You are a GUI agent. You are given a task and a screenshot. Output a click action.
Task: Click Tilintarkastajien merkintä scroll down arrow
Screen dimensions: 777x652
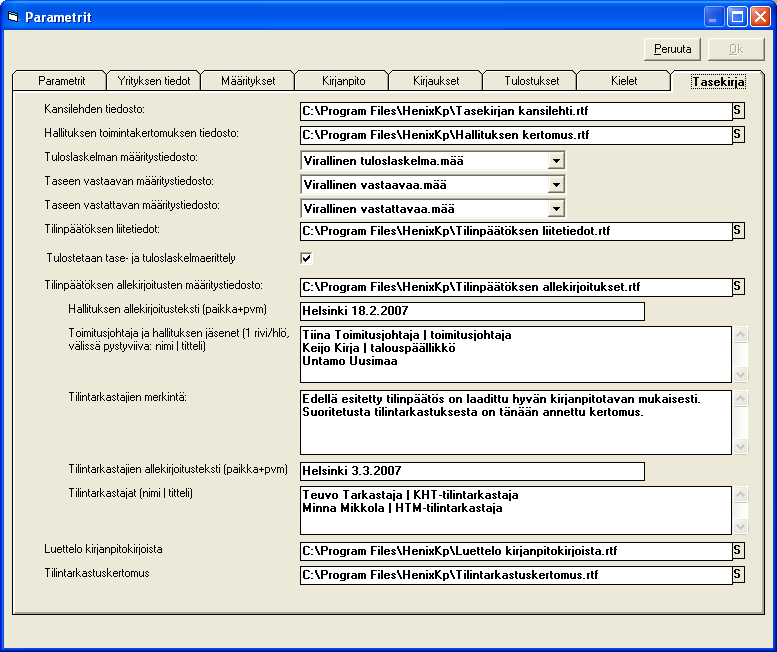pos(740,446)
